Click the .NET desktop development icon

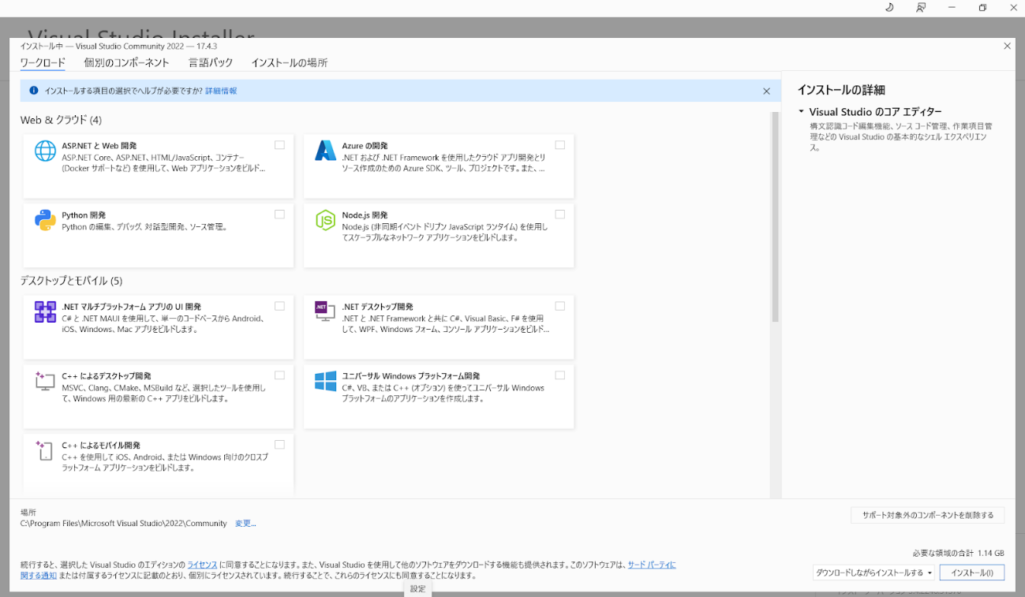pos(325,311)
